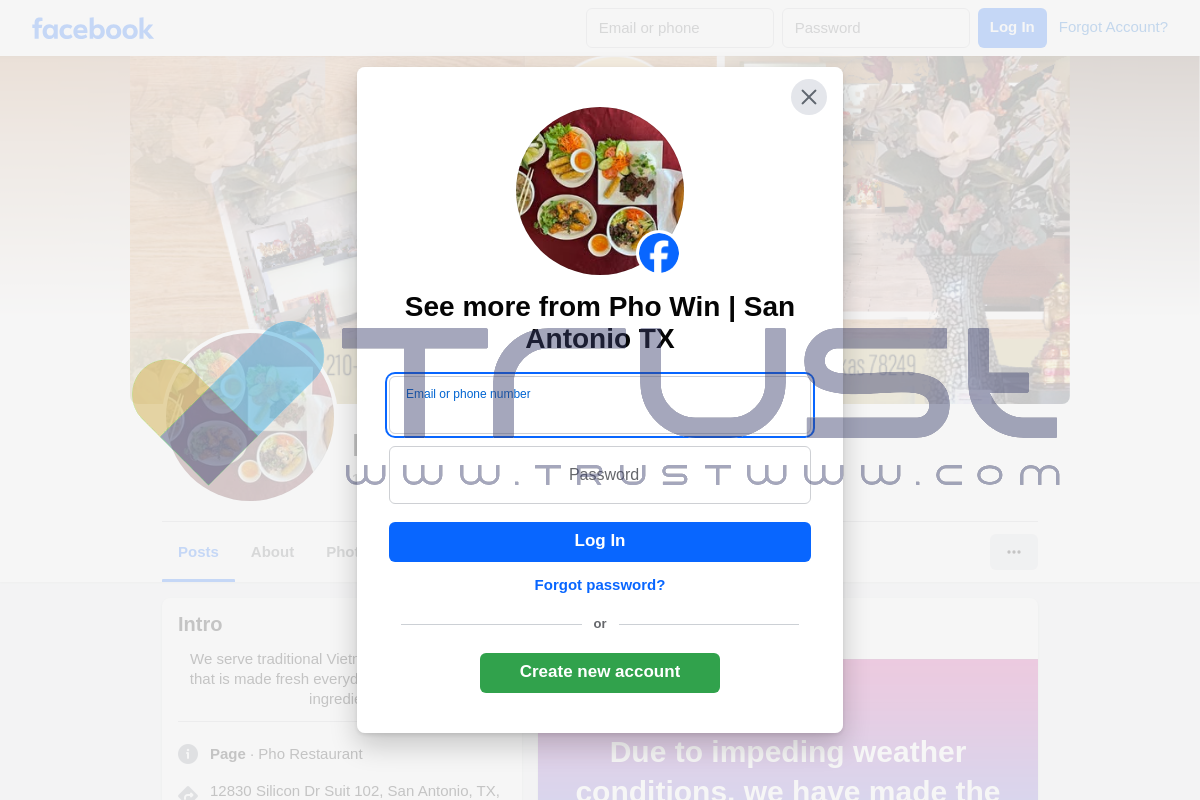Close the login dialog with X icon
The height and width of the screenshot is (800, 1200).
click(809, 97)
